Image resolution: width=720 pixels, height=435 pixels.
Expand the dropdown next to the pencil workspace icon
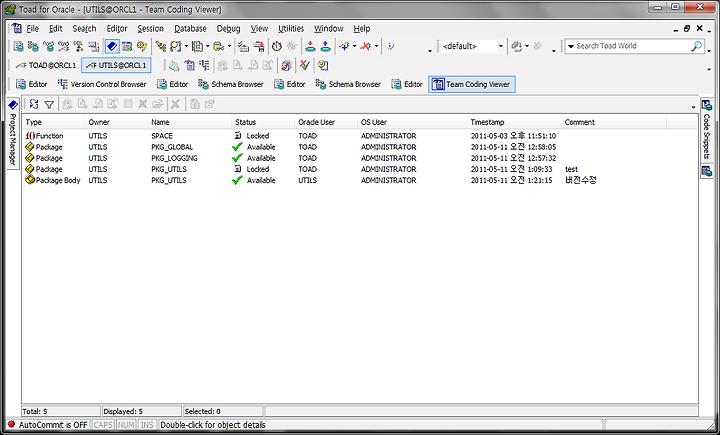coord(527,46)
